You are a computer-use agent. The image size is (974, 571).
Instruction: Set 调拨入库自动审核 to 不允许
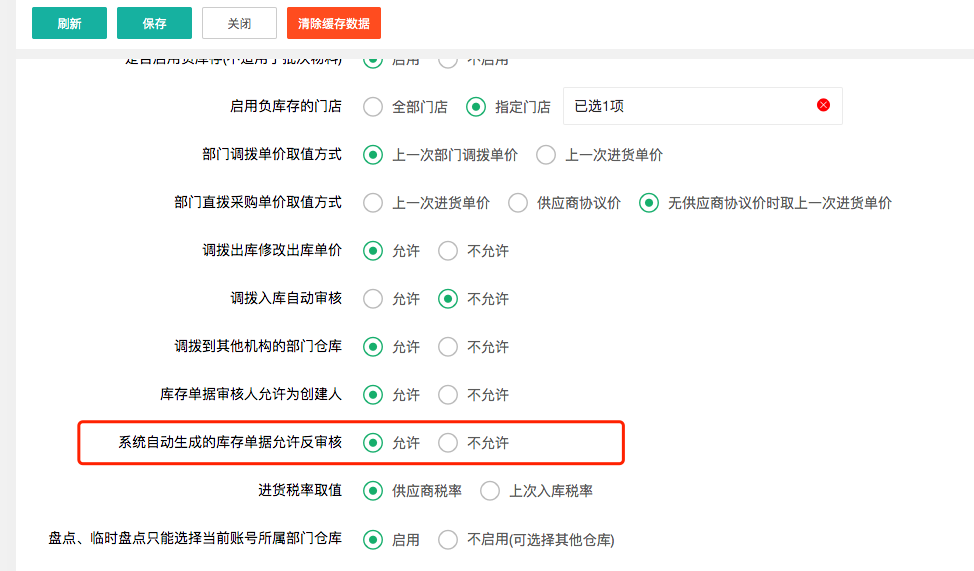(448, 299)
